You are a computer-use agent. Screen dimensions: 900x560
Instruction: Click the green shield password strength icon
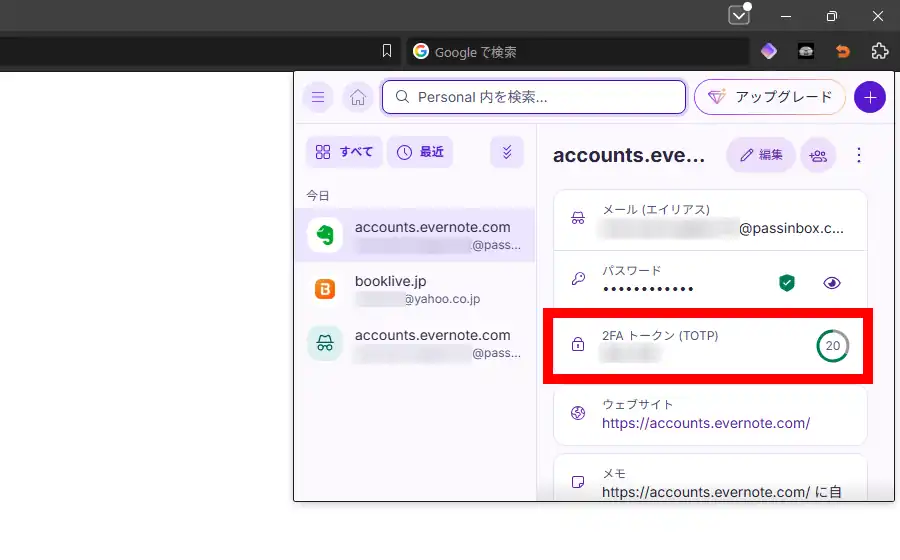(x=787, y=283)
